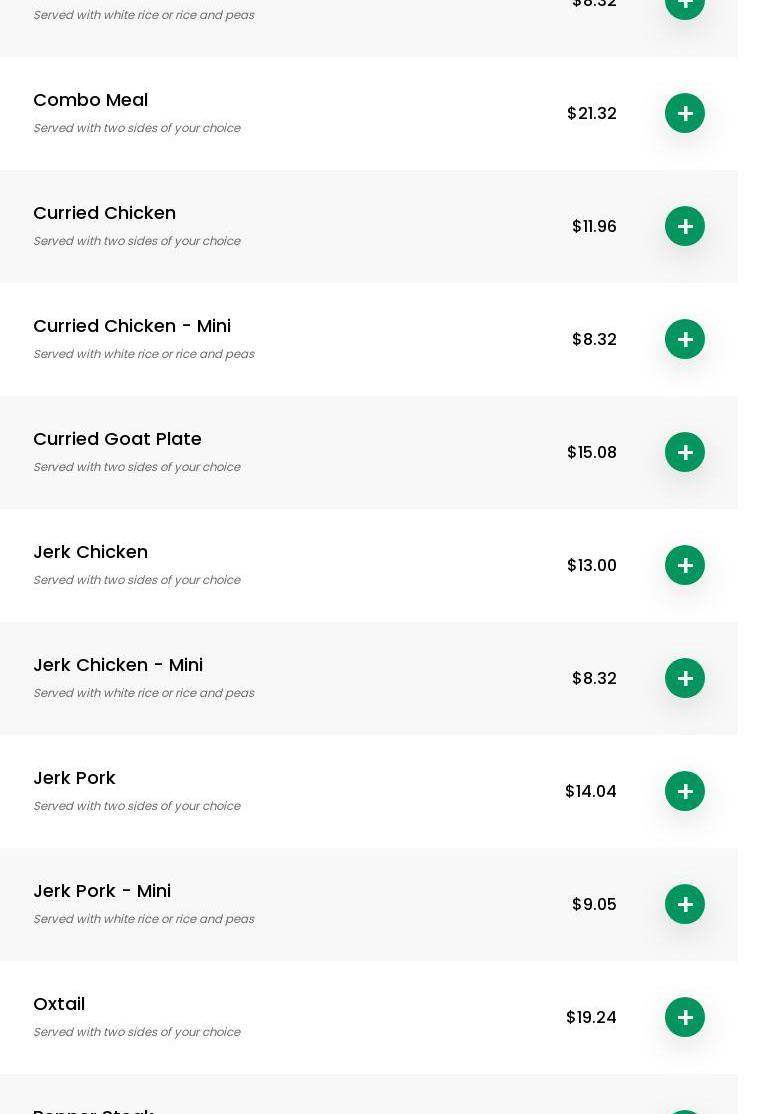Click Jerk Pork's sides description text
This screenshot has width=770, height=1114.
point(136,806)
